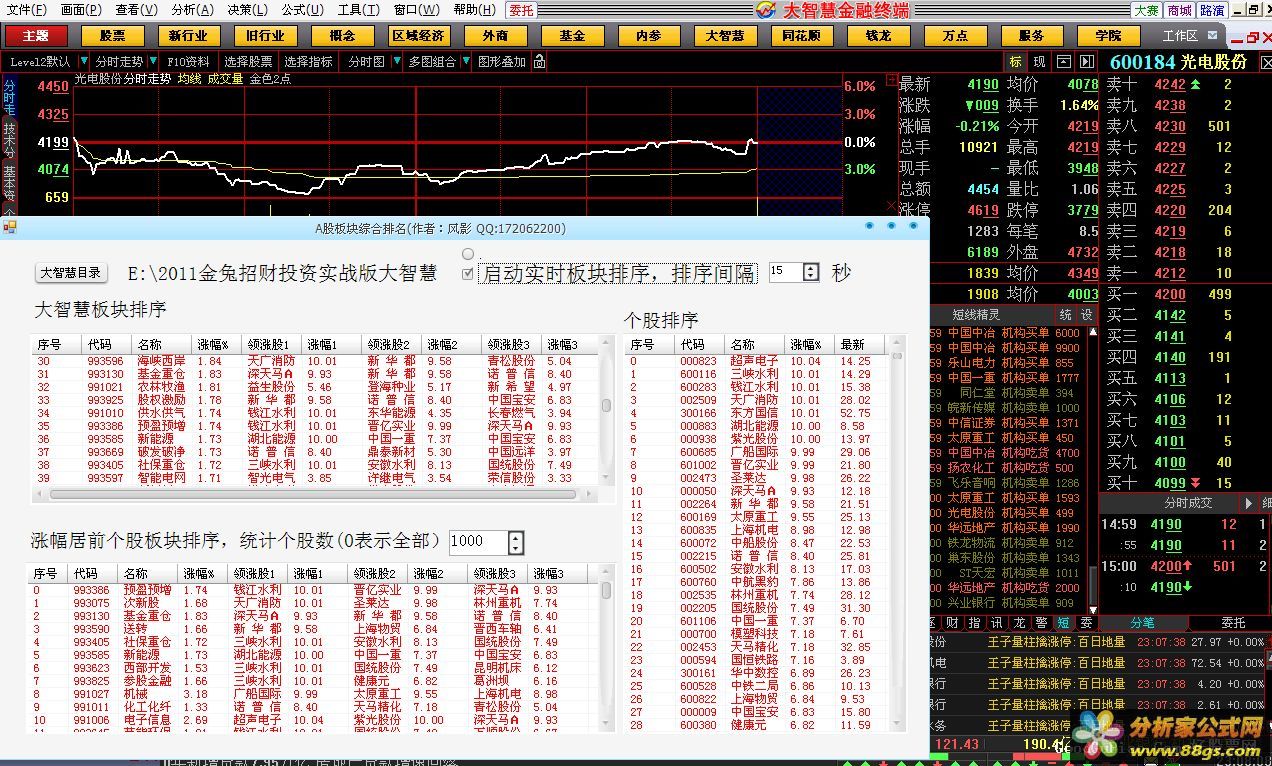Viewport: 1272px width, 766px height.
Task: Click the 区域经济 button
Action: click(418, 35)
